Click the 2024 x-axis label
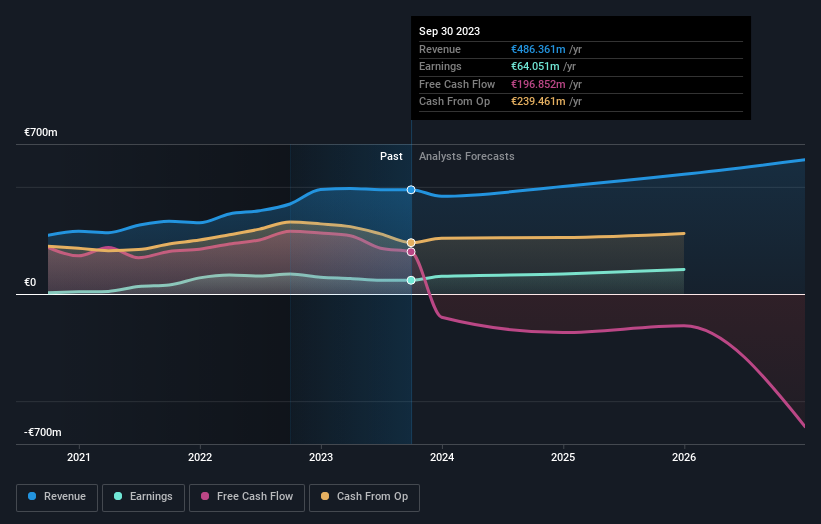This screenshot has width=821, height=524. pyautogui.click(x=442, y=457)
